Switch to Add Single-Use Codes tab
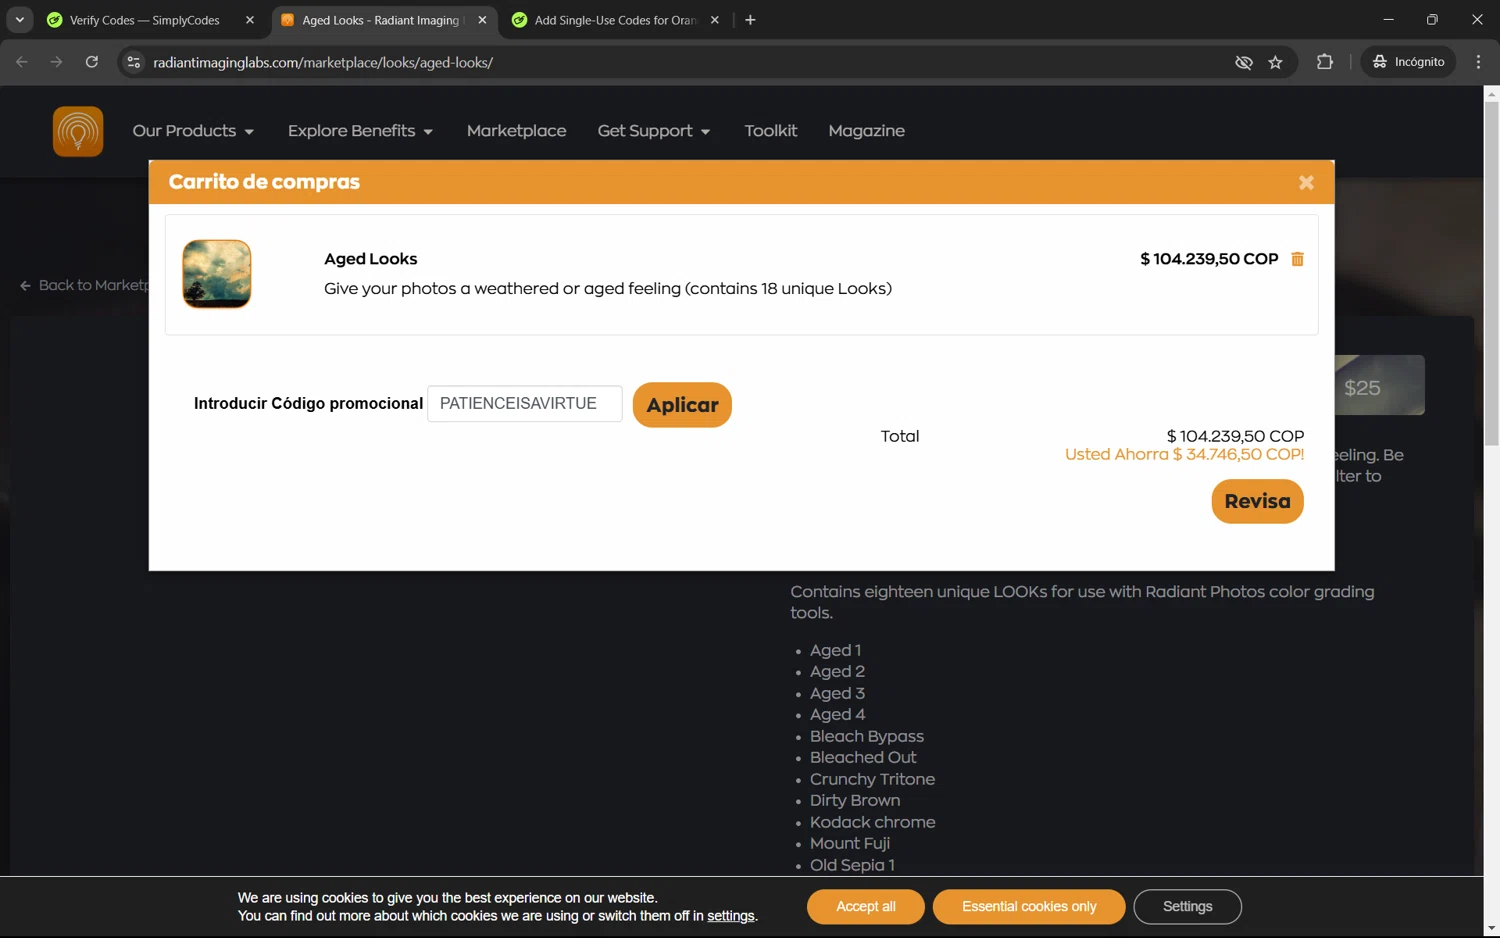Screen dimensions: 1500x938 (x=615, y=20)
